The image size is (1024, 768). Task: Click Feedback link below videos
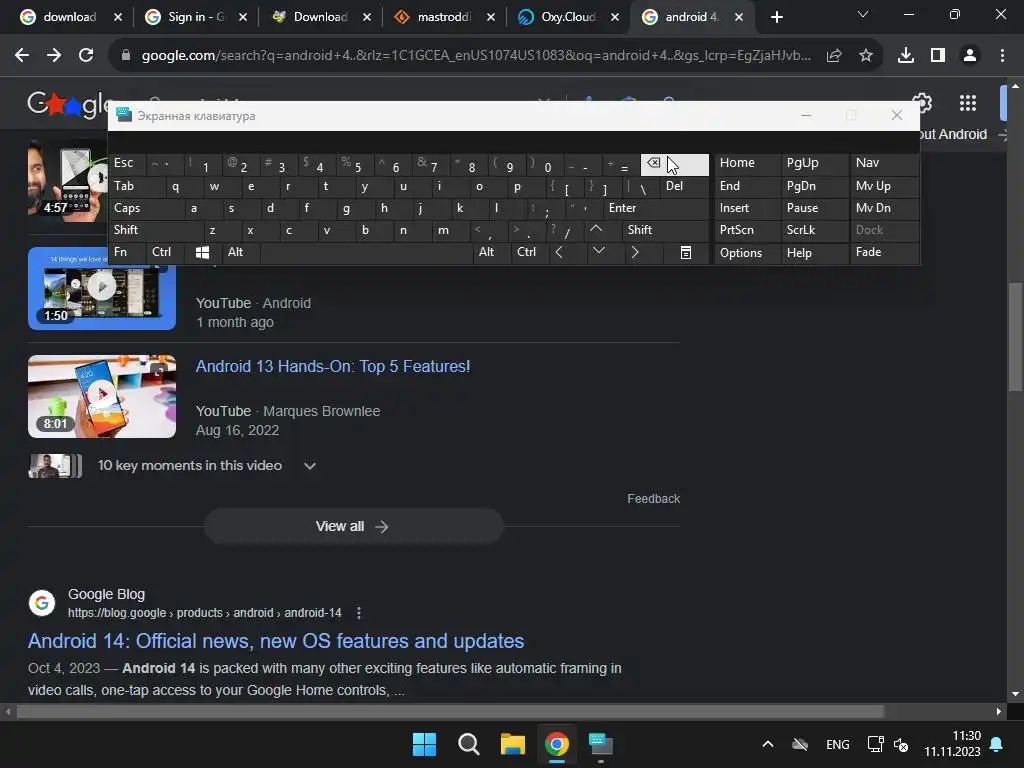653,499
